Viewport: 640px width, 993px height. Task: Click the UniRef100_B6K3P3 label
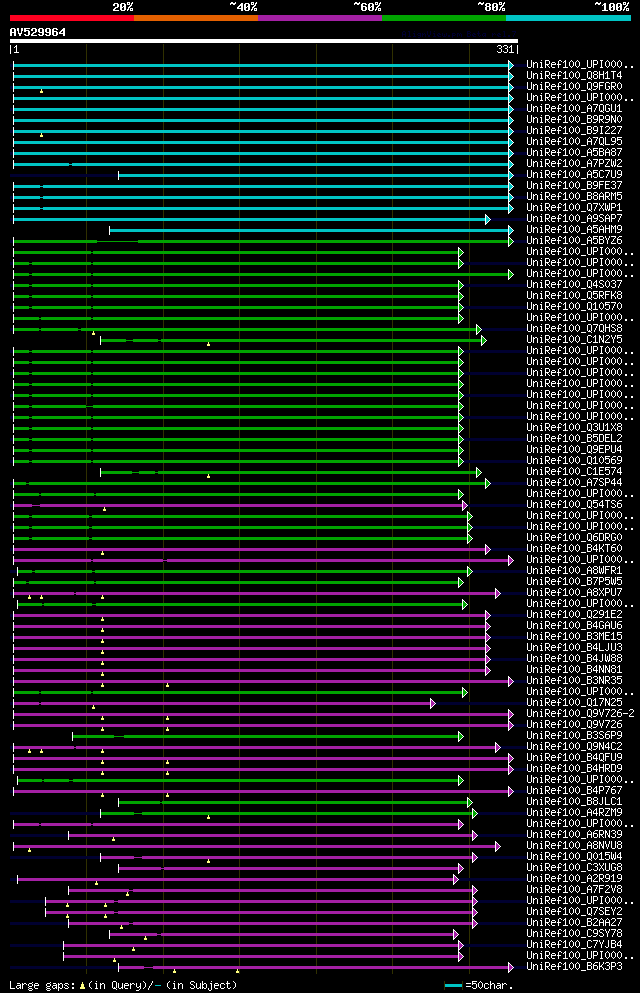tap(574, 966)
